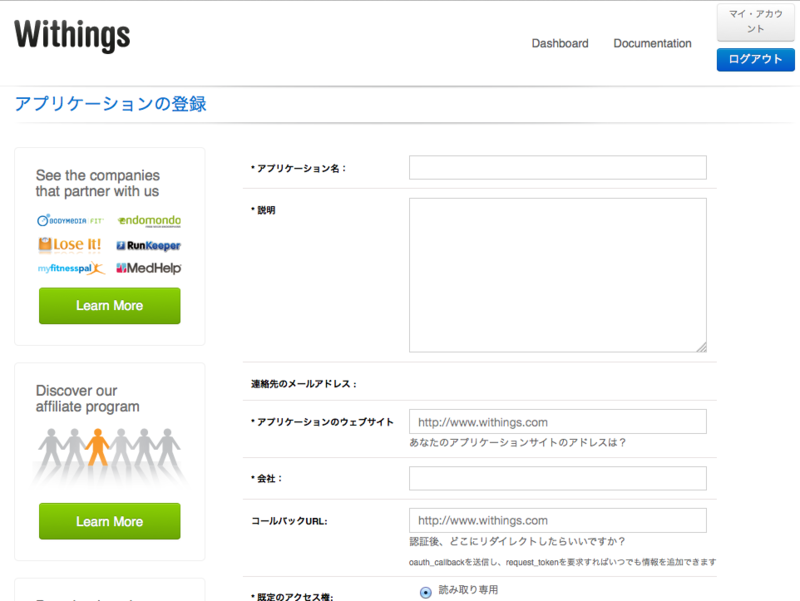
Task: Click Learn More under partner companies
Action: pyautogui.click(x=110, y=306)
